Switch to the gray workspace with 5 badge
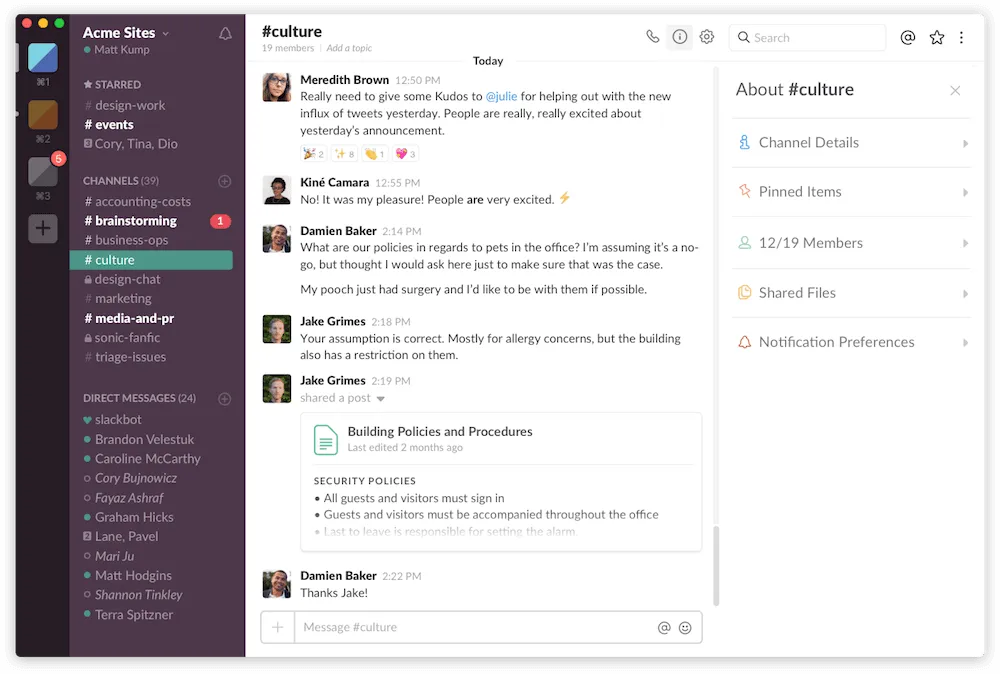The width and height of the screenshot is (1000, 674). (43, 171)
